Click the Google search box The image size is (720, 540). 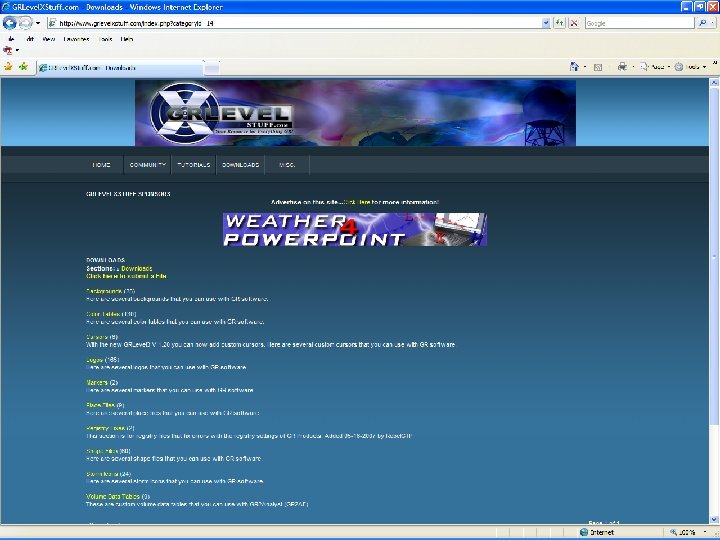click(x=639, y=23)
